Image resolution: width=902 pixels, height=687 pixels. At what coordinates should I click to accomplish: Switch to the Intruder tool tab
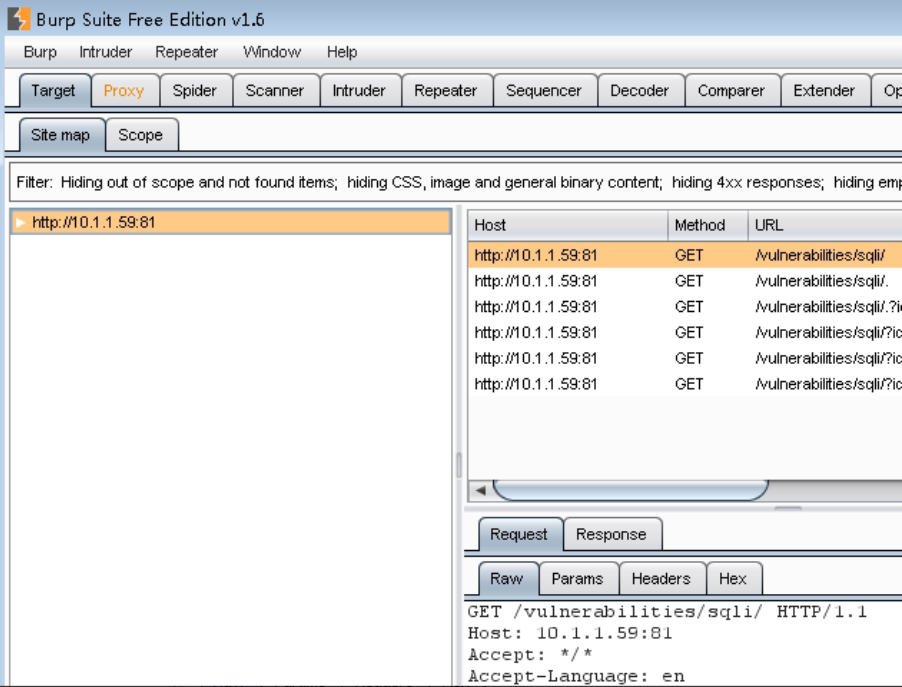[360, 91]
